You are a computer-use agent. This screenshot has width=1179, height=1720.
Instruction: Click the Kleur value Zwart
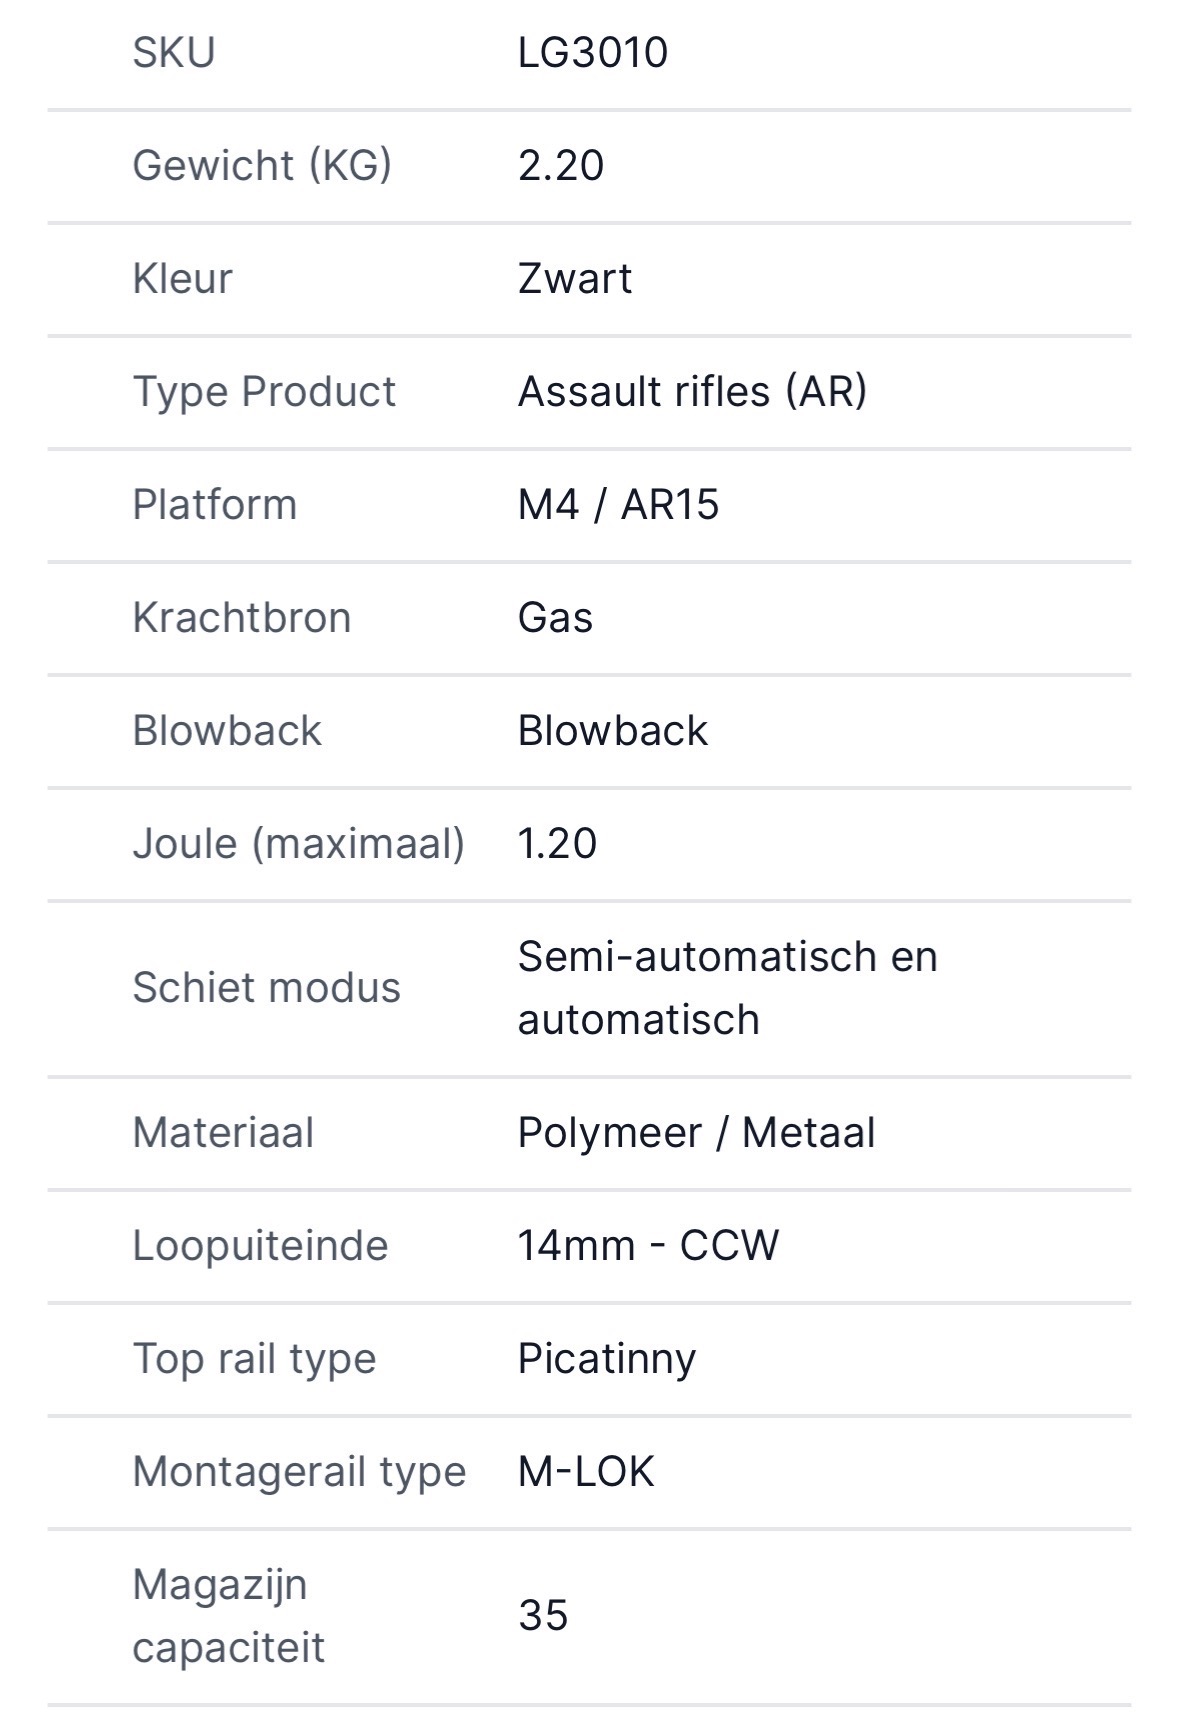574,279
